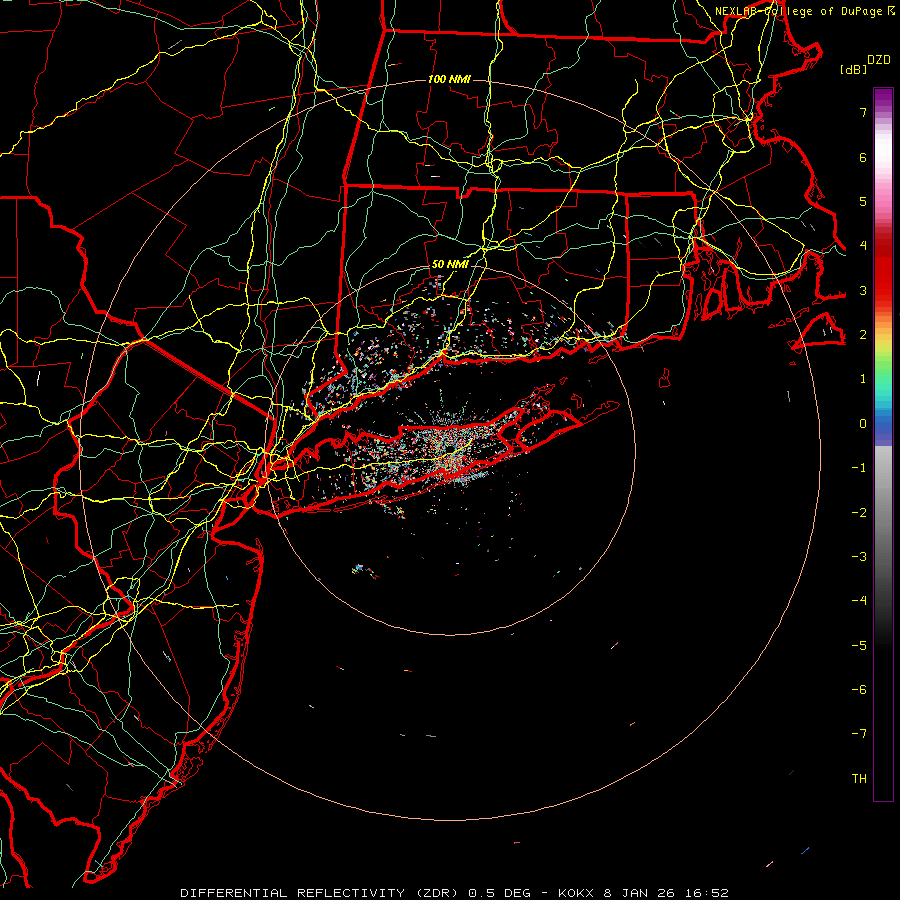Screen dimensions: 900x900
Task: Click the DZD product label
Action: coord(878,60)
